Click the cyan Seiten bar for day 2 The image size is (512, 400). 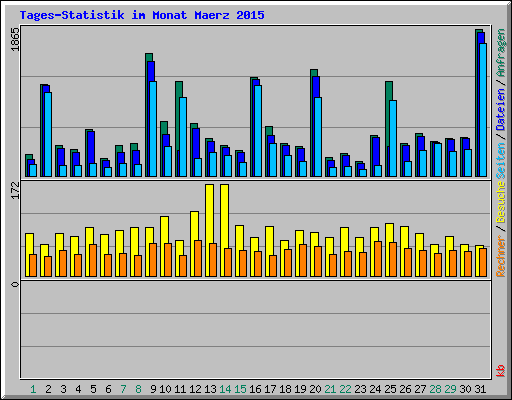(x=48, y=134)
